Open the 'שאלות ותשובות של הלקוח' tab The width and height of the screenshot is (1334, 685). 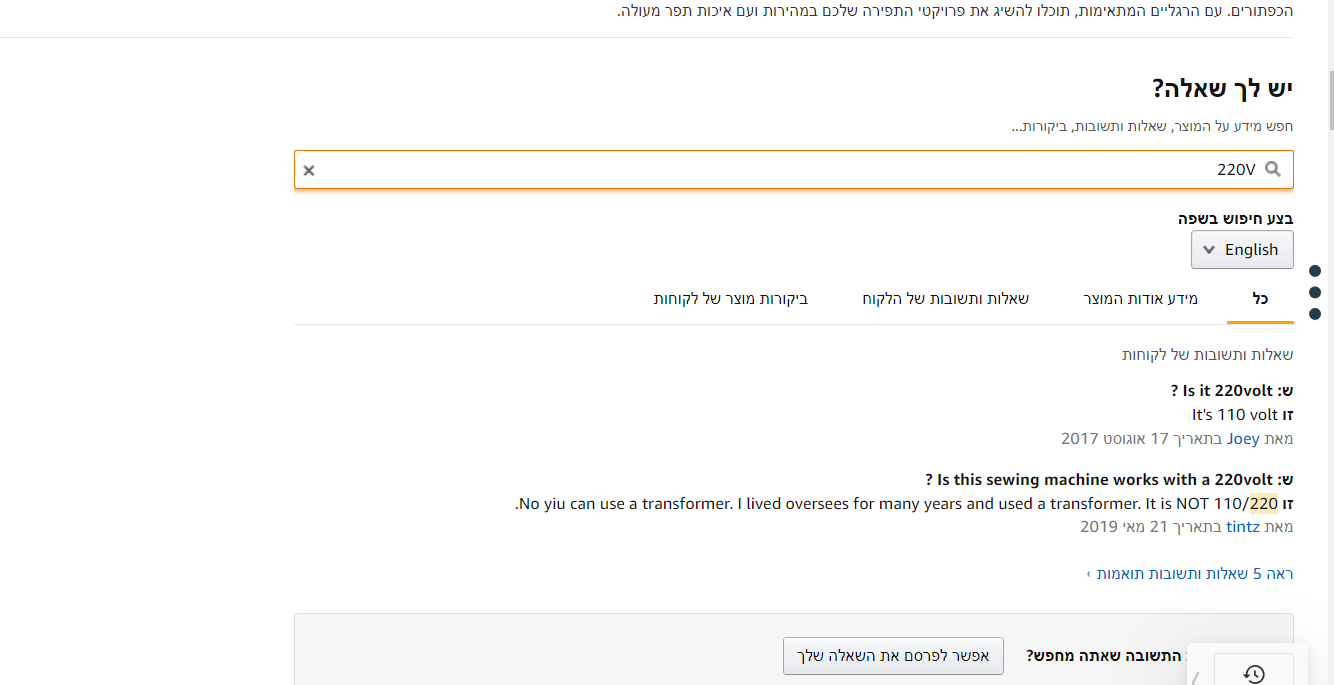[x=945, y=299]
